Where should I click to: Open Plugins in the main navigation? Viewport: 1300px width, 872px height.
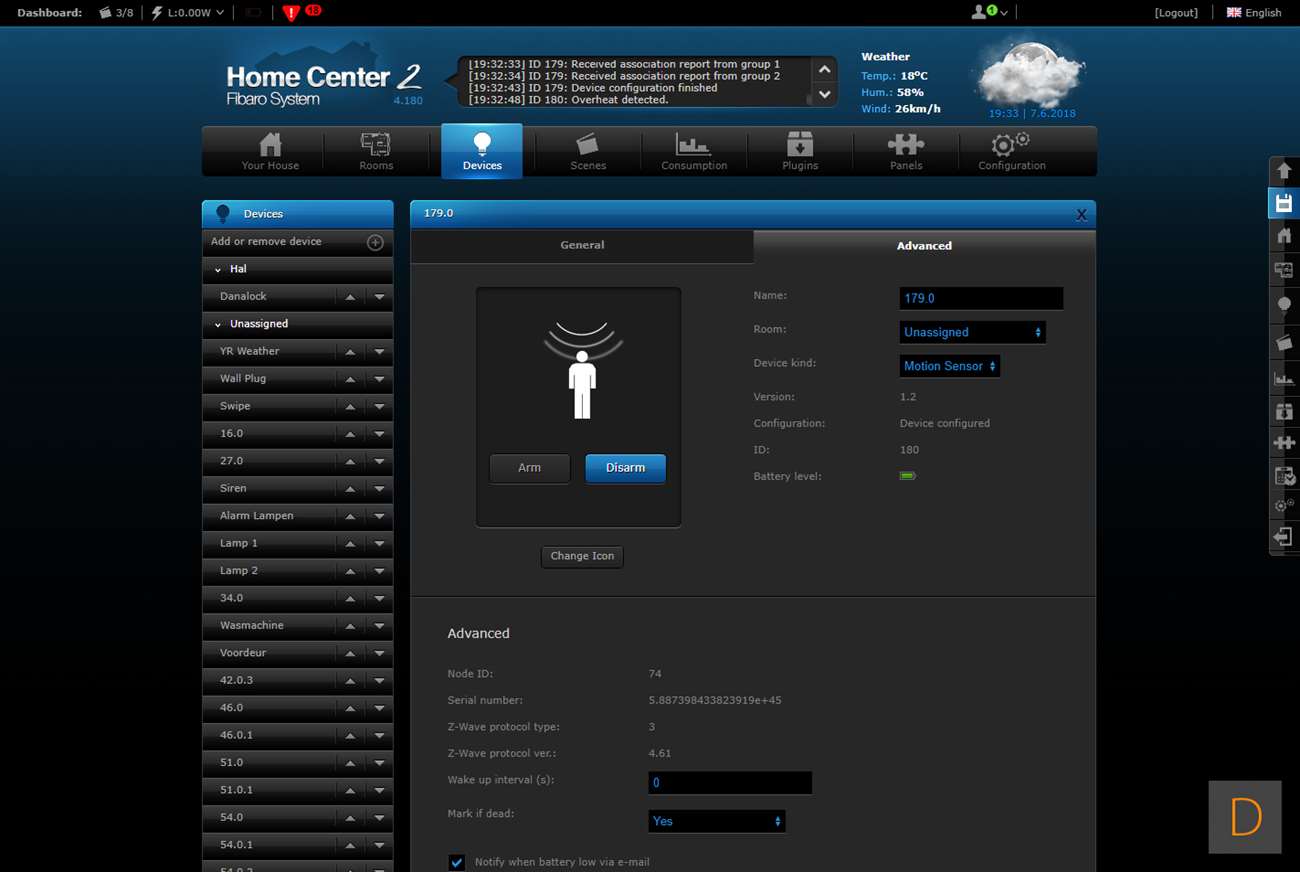point(800,152)
